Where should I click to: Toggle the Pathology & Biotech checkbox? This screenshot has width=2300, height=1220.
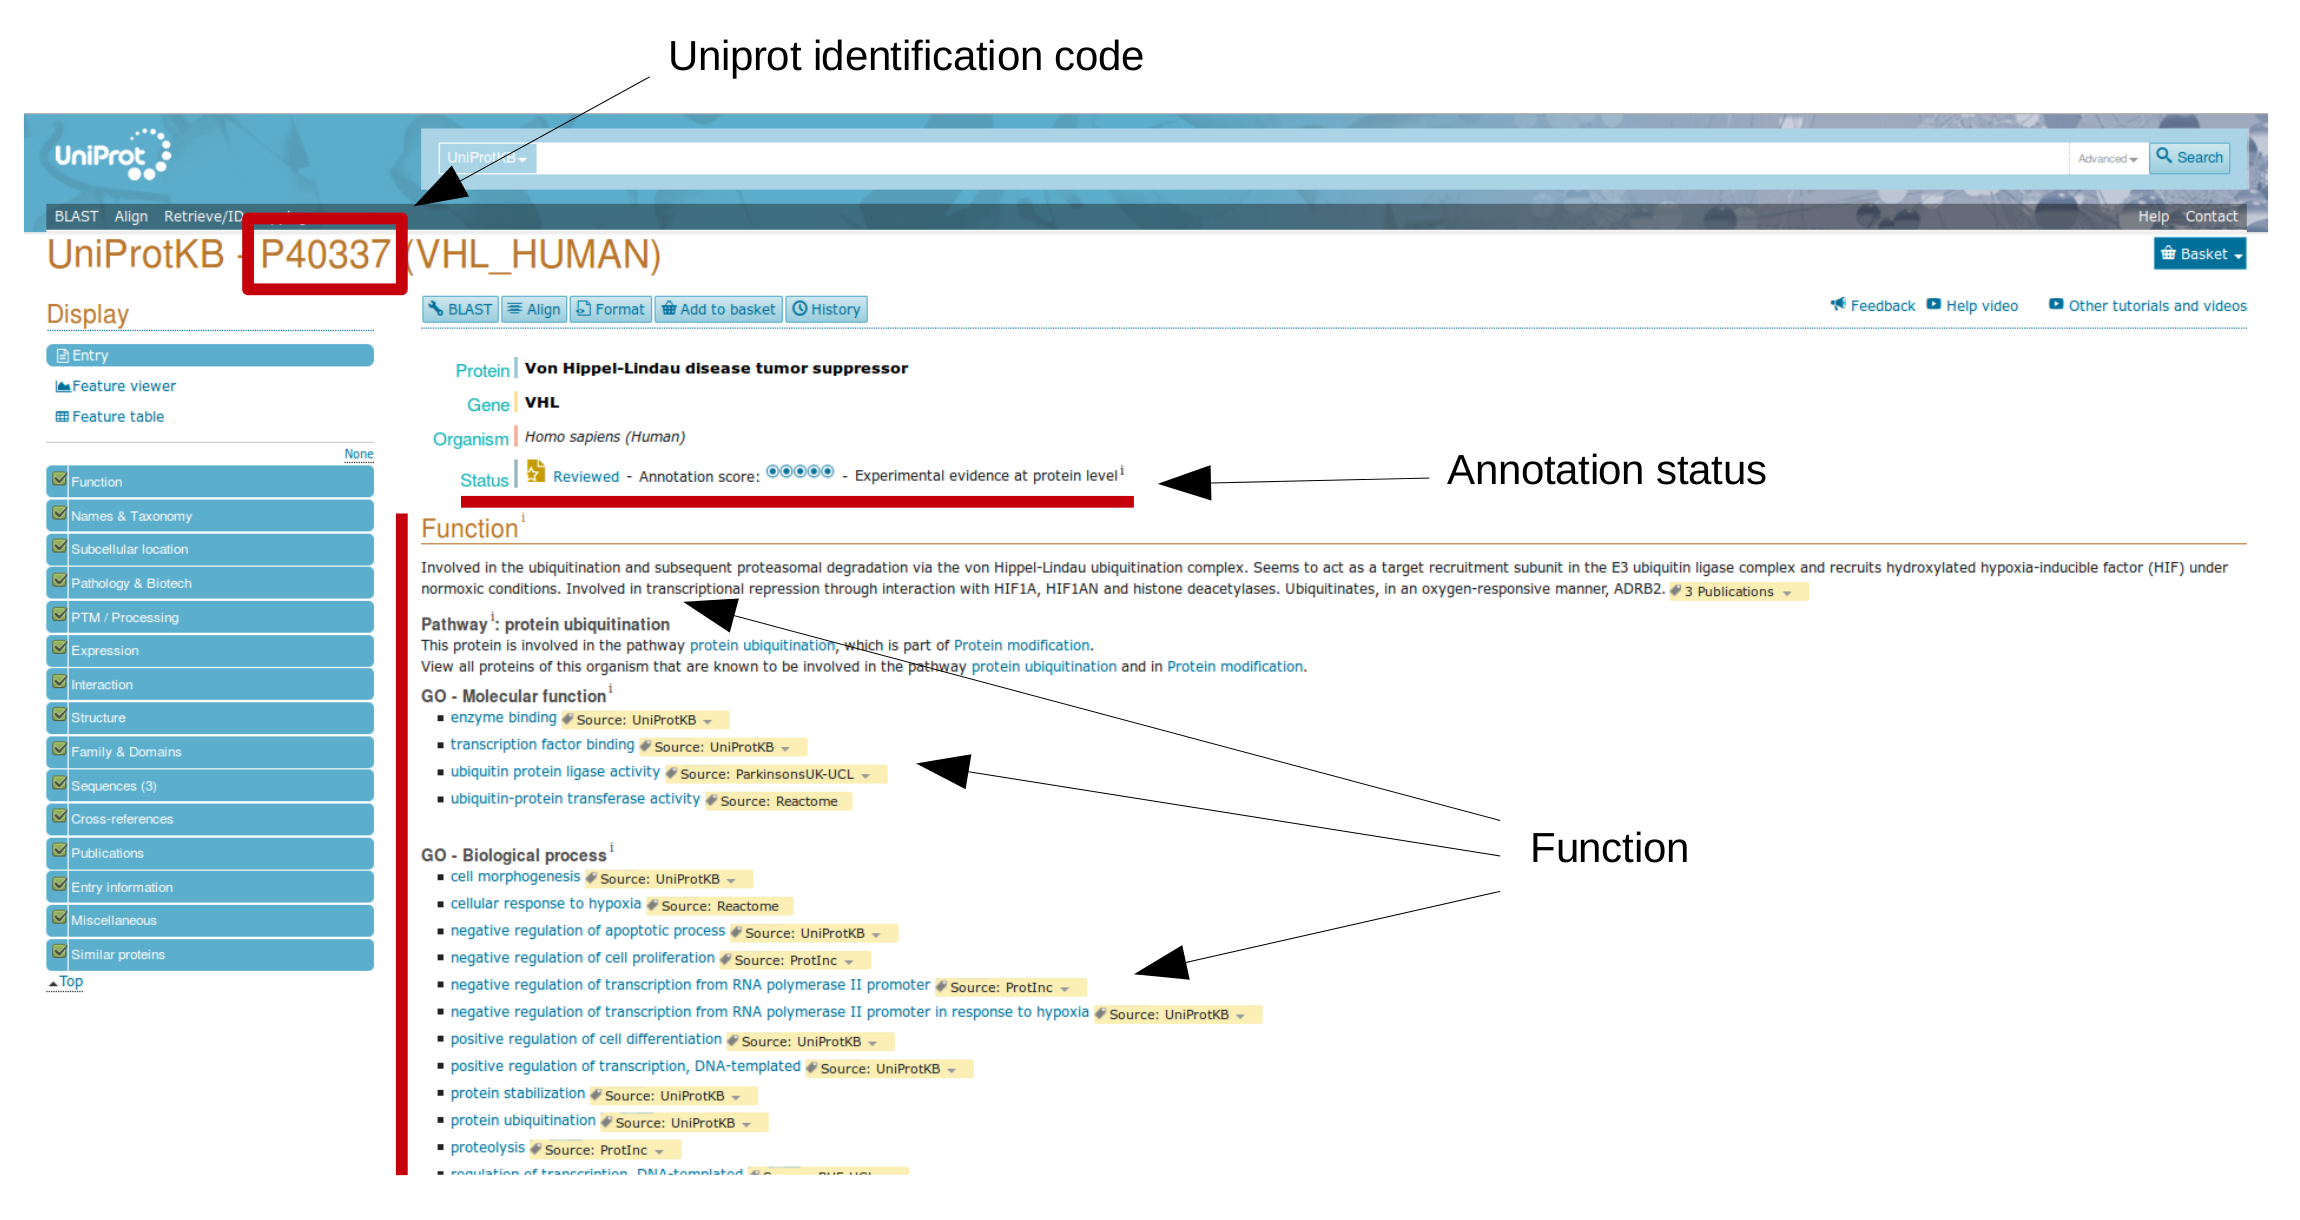[x=59, y=581]
